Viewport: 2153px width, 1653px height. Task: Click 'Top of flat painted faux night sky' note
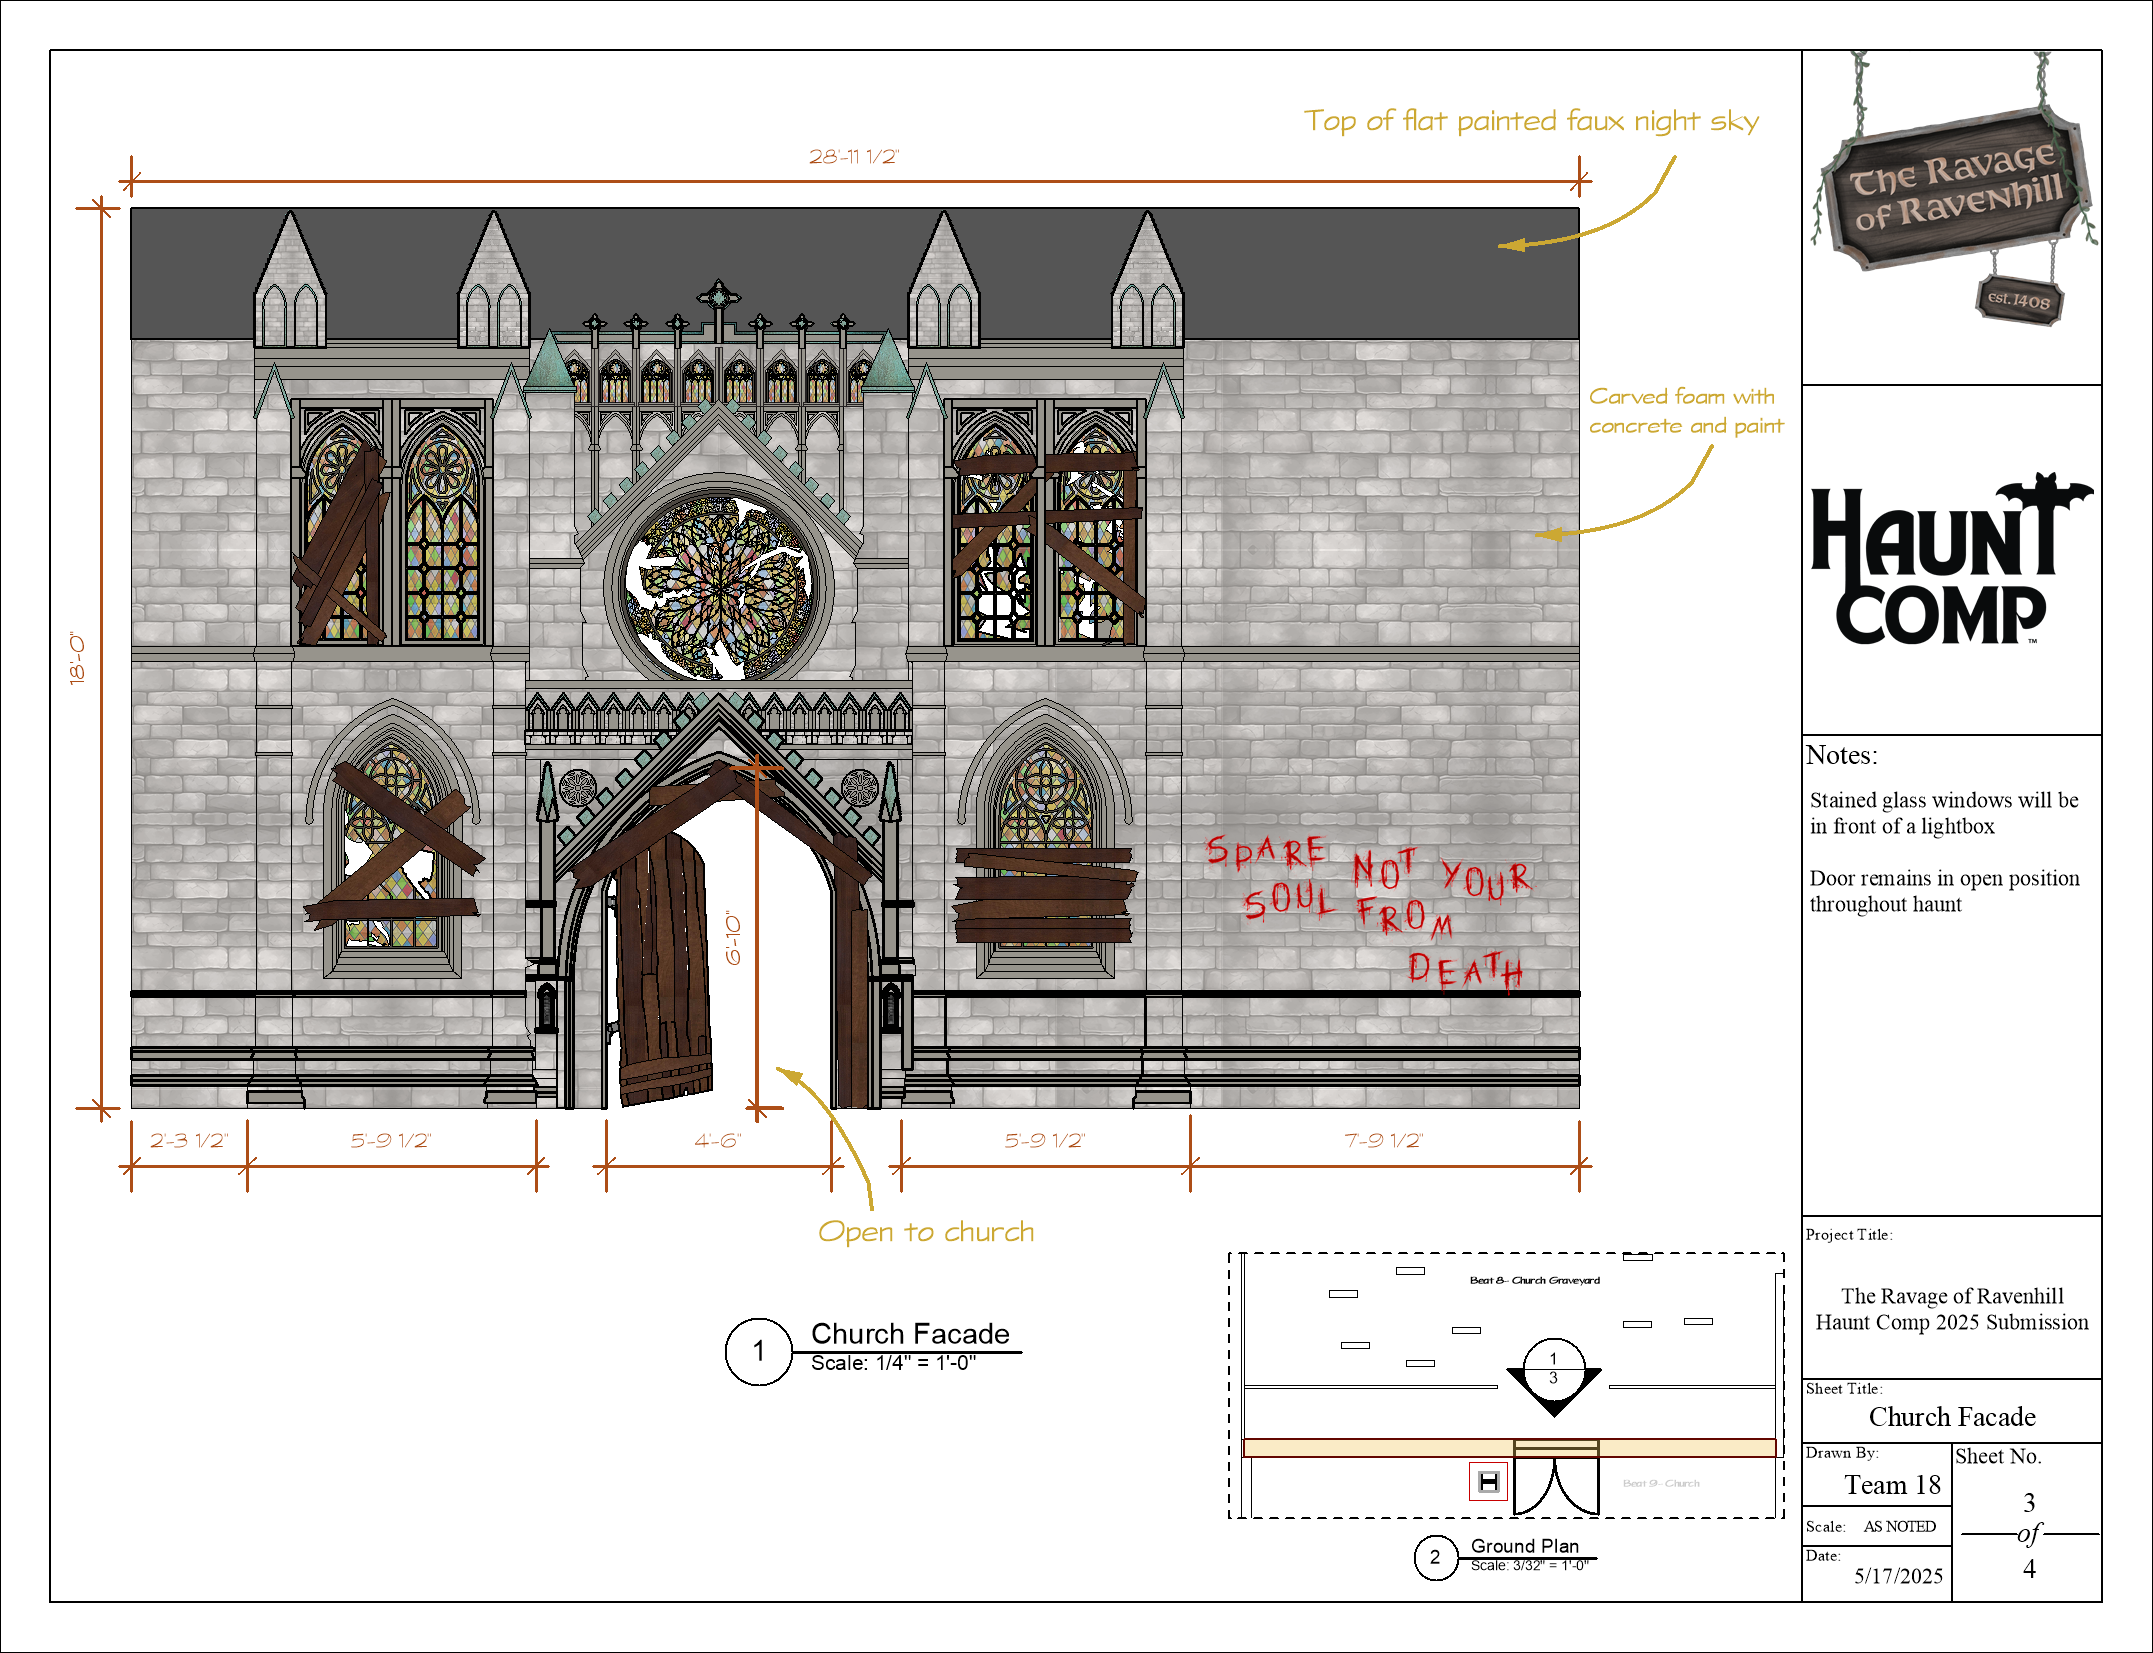pos(1531,121)
